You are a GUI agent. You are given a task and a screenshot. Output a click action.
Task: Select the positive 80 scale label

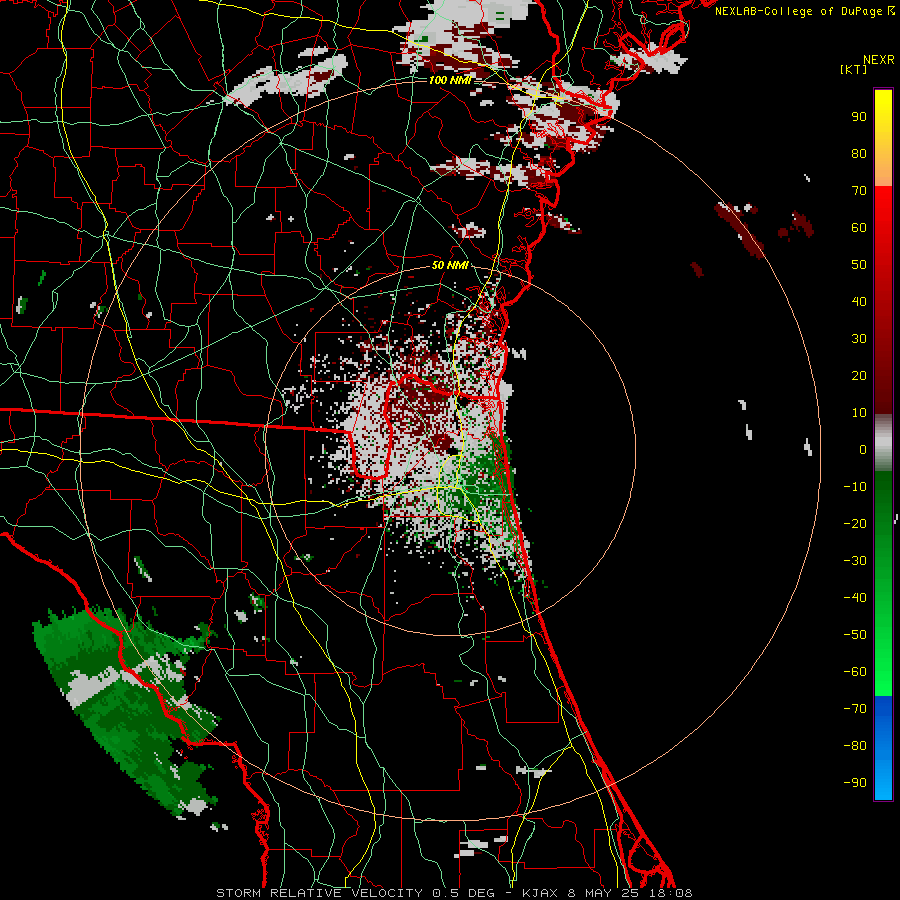click(859, 154)
